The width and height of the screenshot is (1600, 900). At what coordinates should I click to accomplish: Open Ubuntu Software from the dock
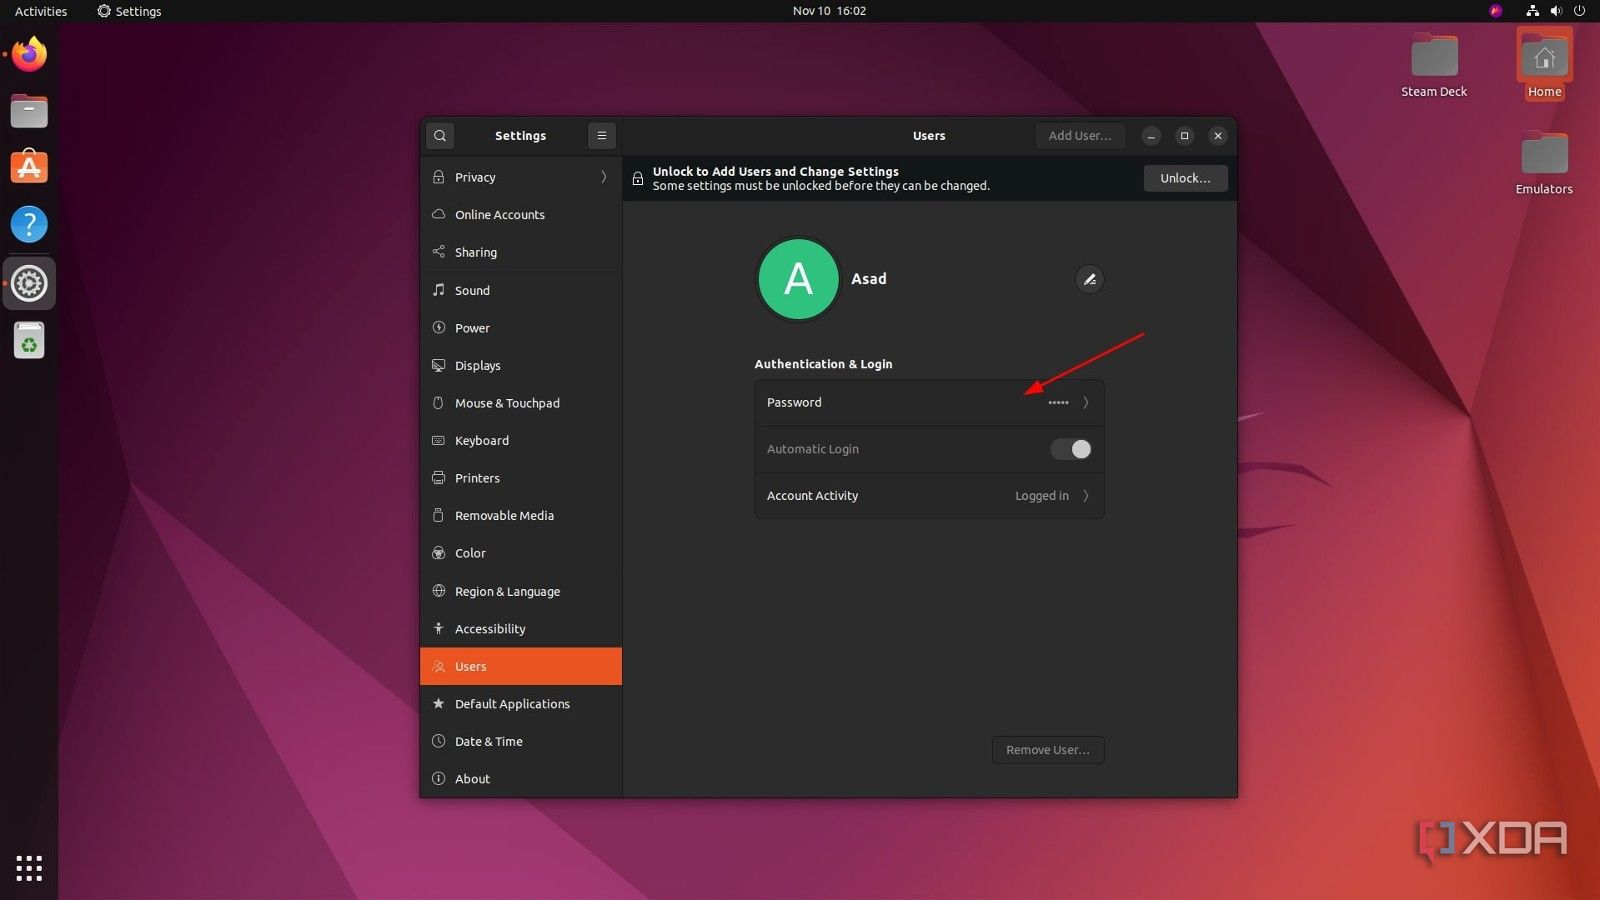click(28, 167)
